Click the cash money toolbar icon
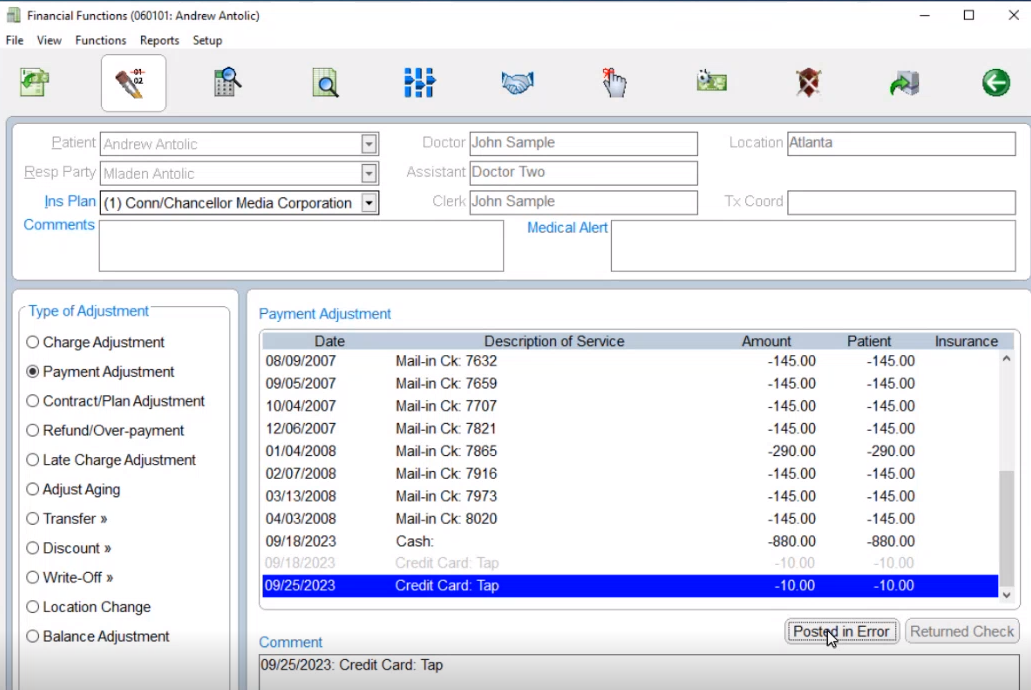Screen dimensions: 1031x690 tap(711, 83)
